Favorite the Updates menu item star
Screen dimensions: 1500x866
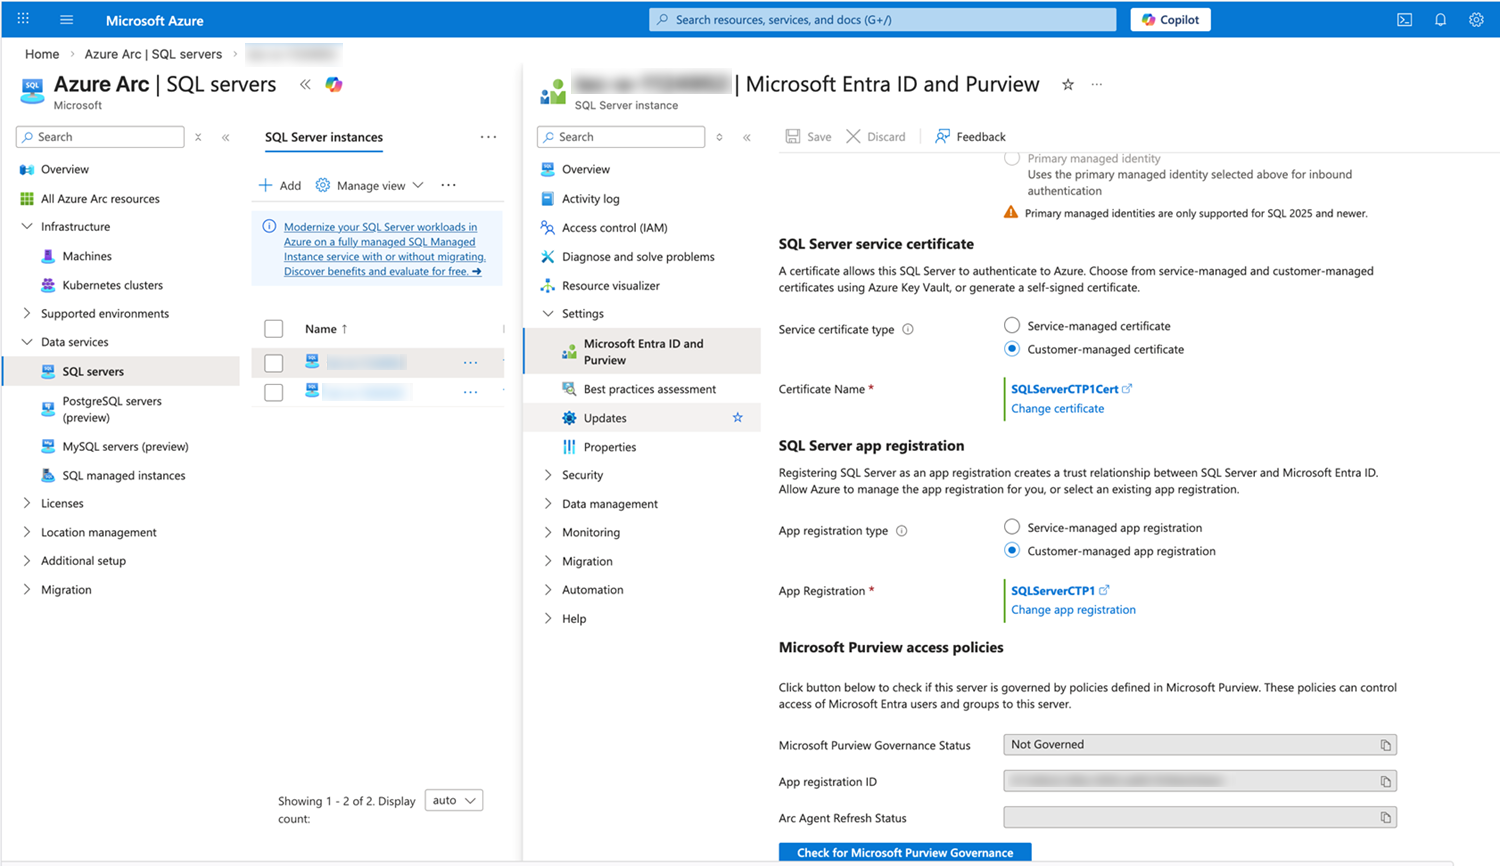pyautogui.click(x=737, y=418)
